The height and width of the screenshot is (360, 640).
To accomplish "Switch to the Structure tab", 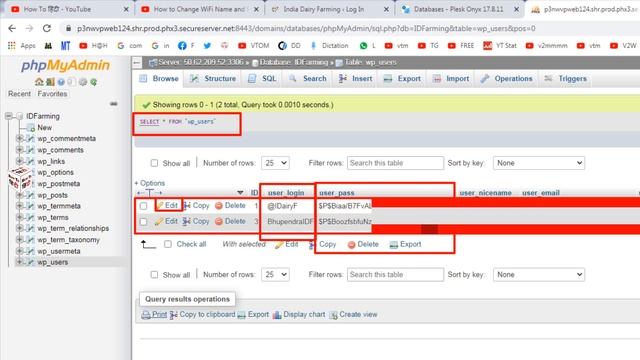I will pyautogui.click(x=213, y=79).
